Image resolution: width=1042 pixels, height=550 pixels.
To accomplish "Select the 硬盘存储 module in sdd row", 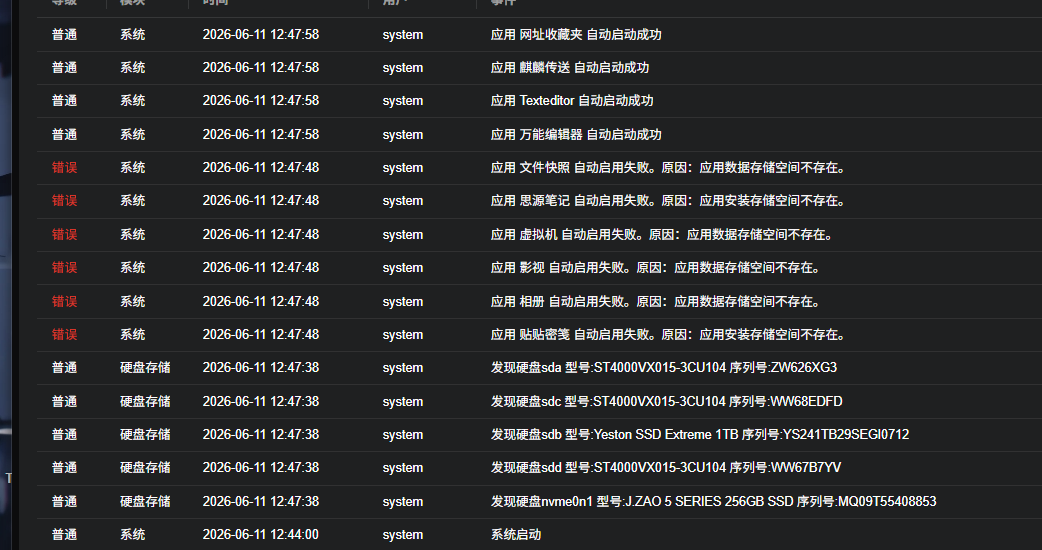I will (145, 468).
